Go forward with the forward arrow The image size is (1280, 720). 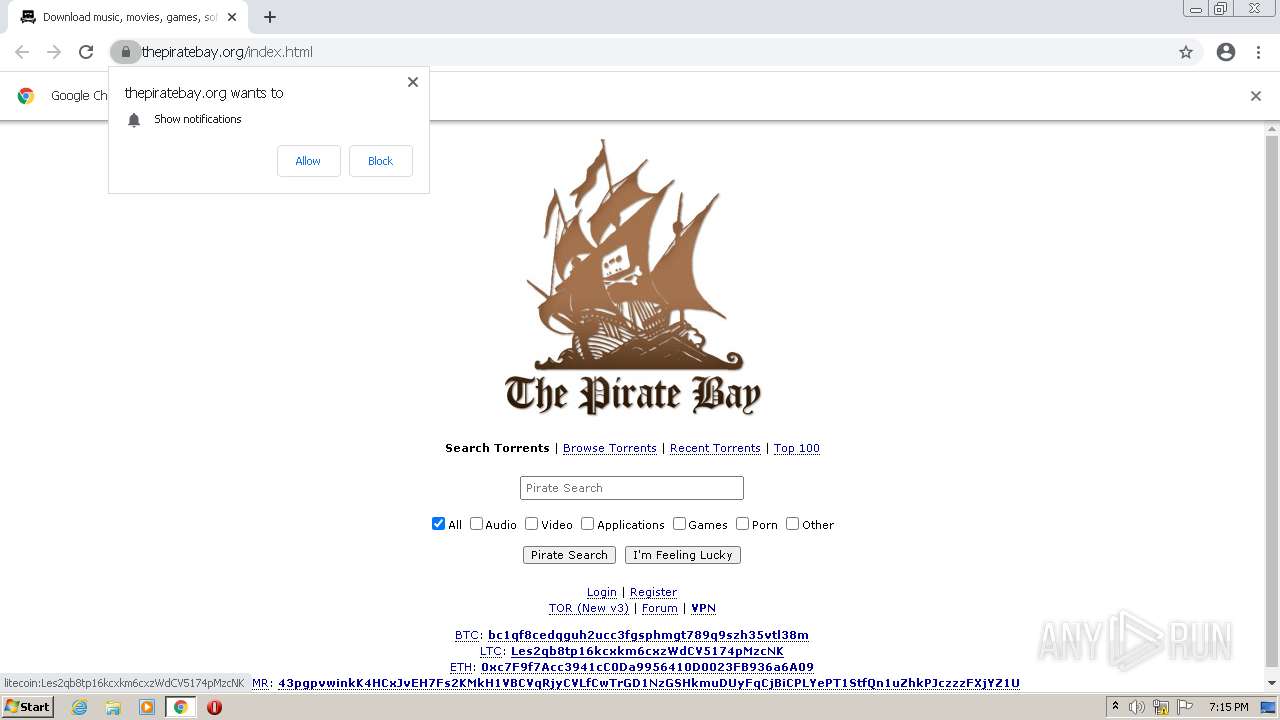(x=54, y=52)
